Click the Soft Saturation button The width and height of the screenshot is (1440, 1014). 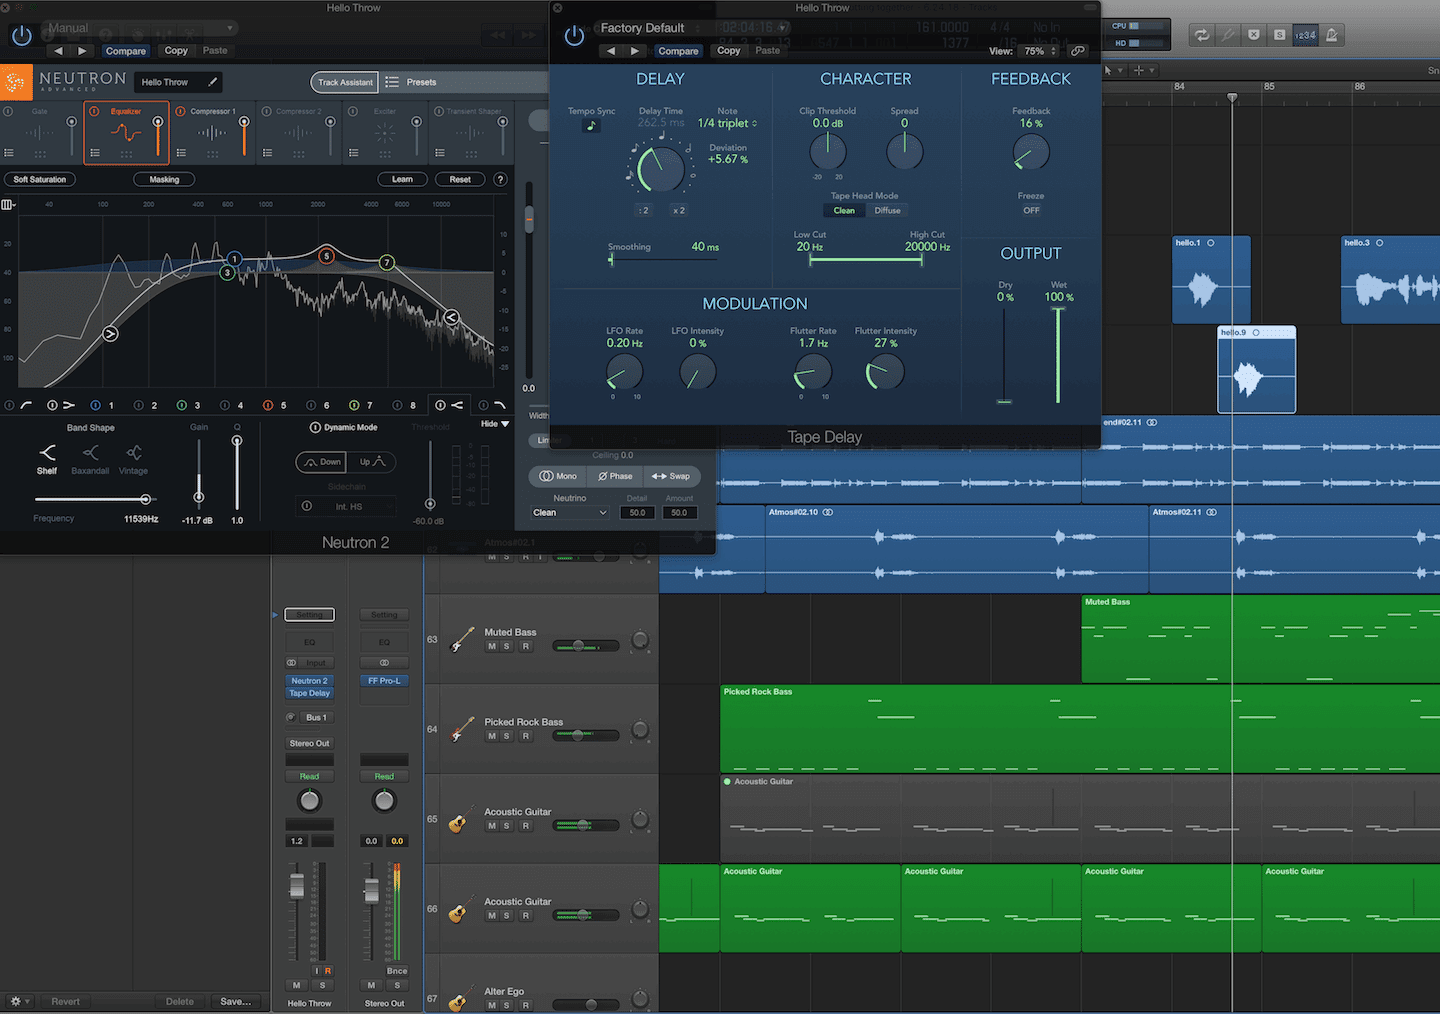(x=40, y=179)
